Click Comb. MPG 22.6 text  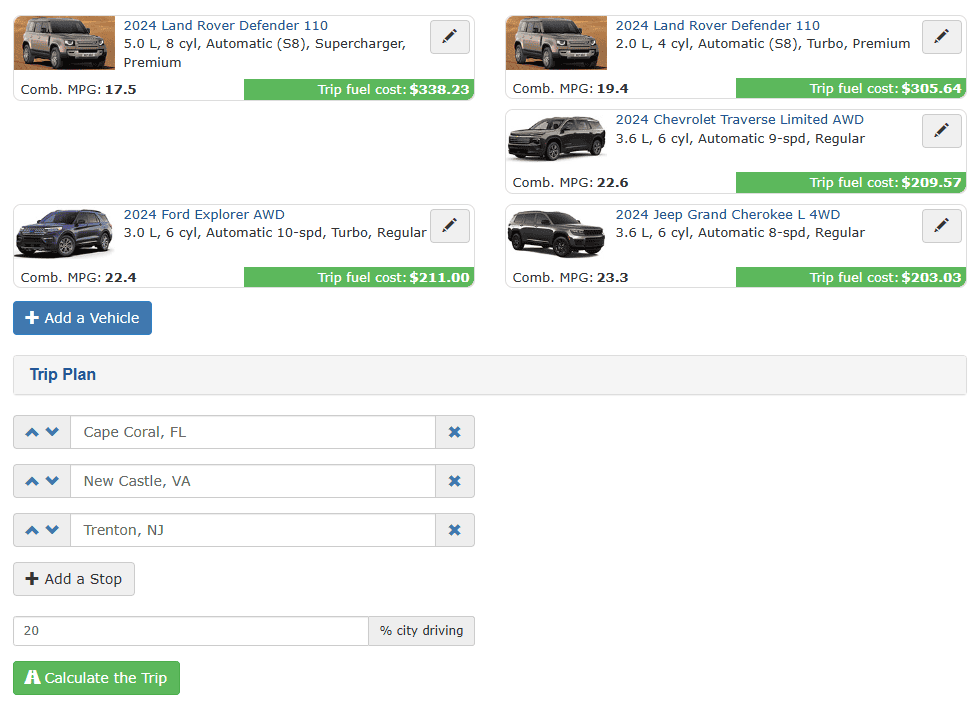tap(570, 183)
